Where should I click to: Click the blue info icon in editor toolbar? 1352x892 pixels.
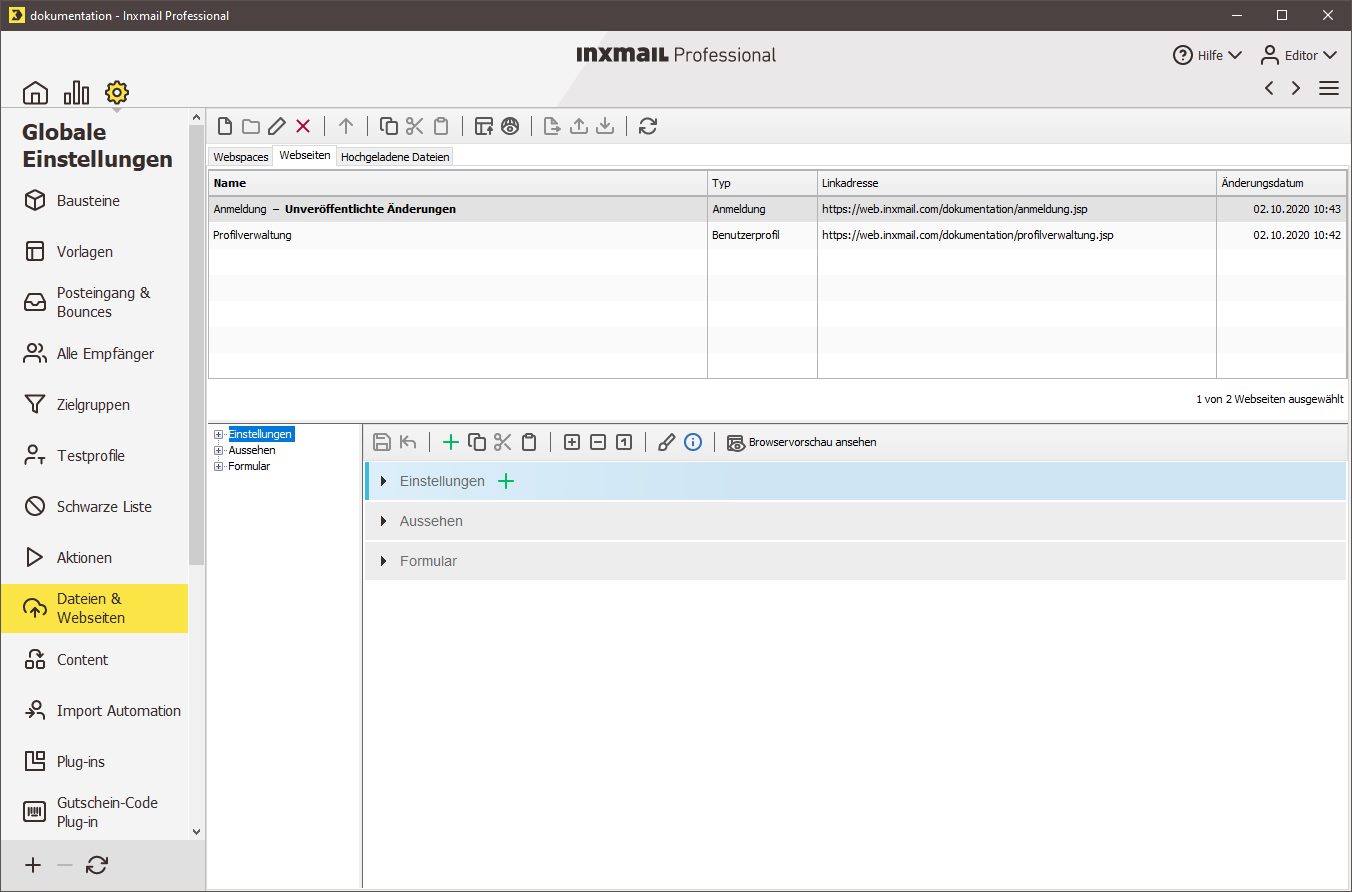(x=693, y=442)
